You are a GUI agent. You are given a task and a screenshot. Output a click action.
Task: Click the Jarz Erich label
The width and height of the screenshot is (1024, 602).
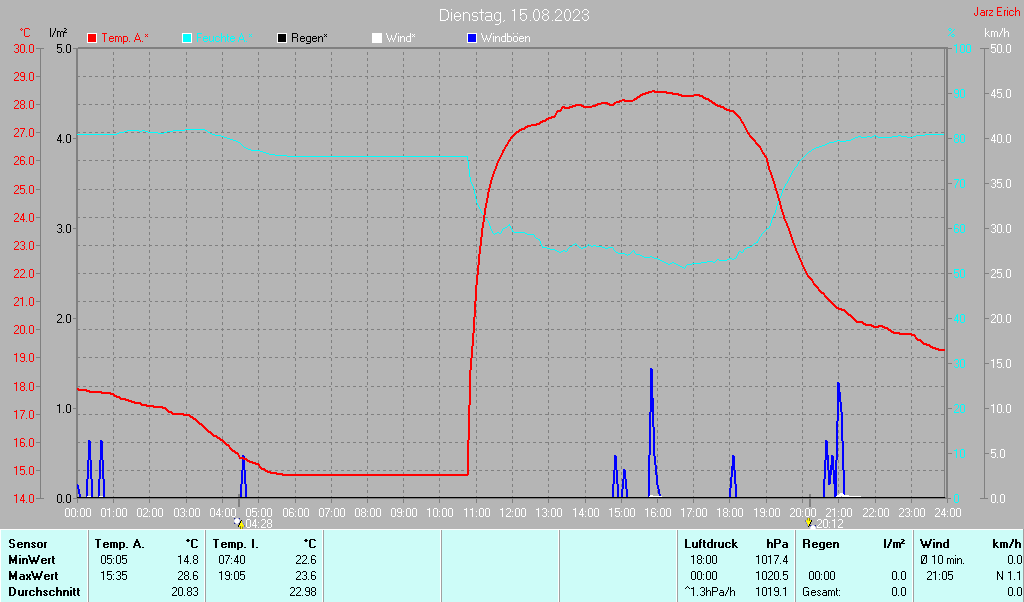[x=996, y=13]
